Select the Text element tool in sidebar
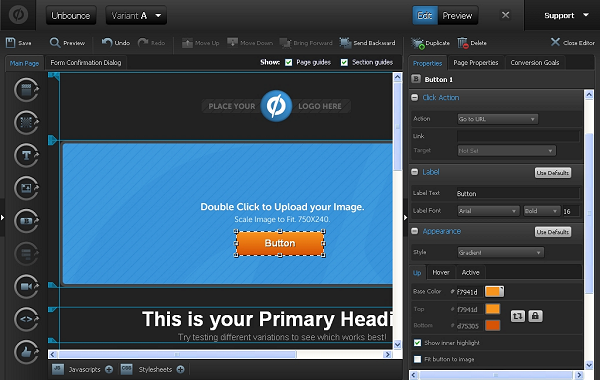The width and height of the screenshot is (600, 380). 26,155
